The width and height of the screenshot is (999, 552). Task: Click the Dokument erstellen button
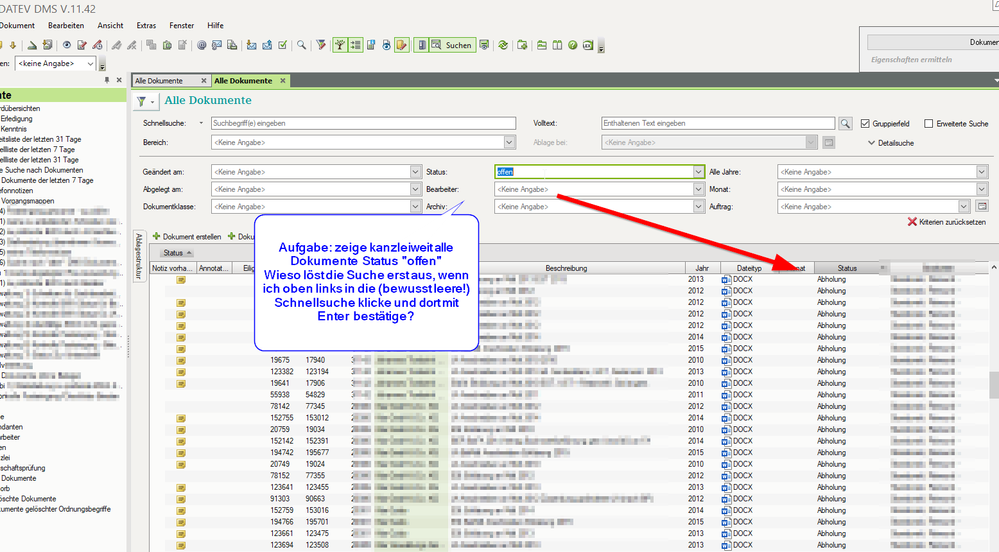click(187, 236)
